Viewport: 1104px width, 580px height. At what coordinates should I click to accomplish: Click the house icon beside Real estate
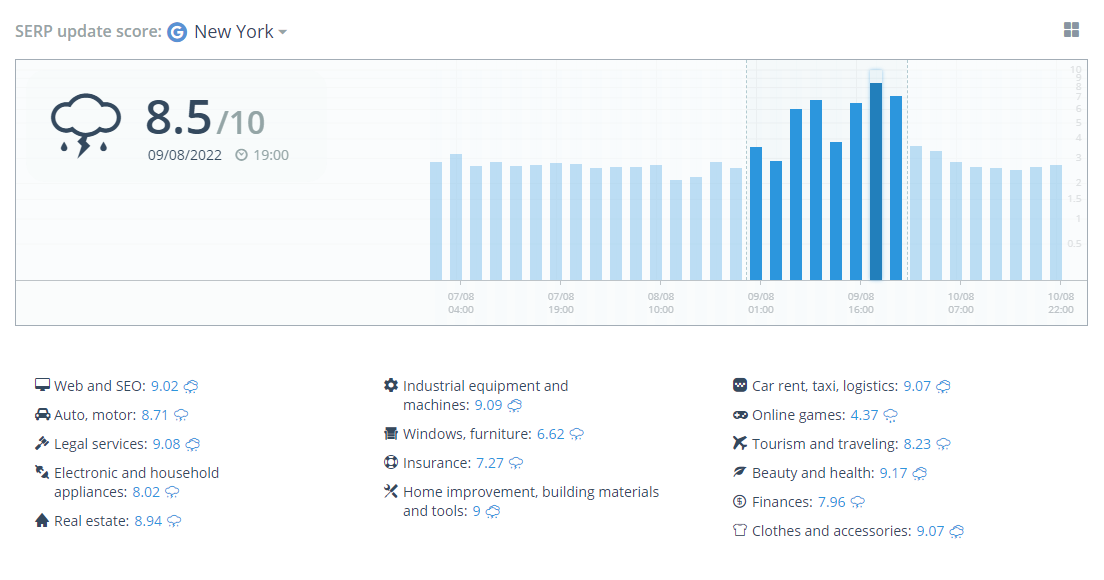pyautogui.click(x=42, y=520)
